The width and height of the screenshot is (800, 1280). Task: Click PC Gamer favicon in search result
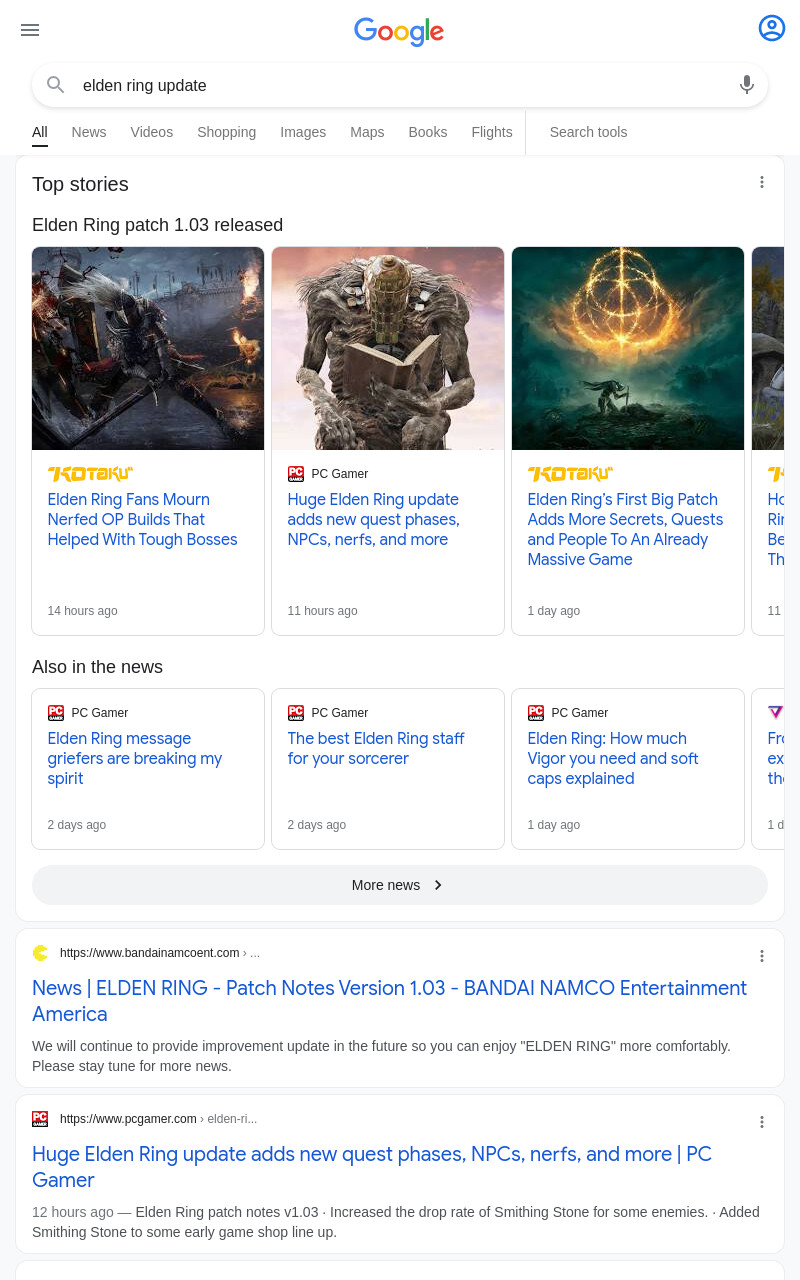click(40, 1119)
